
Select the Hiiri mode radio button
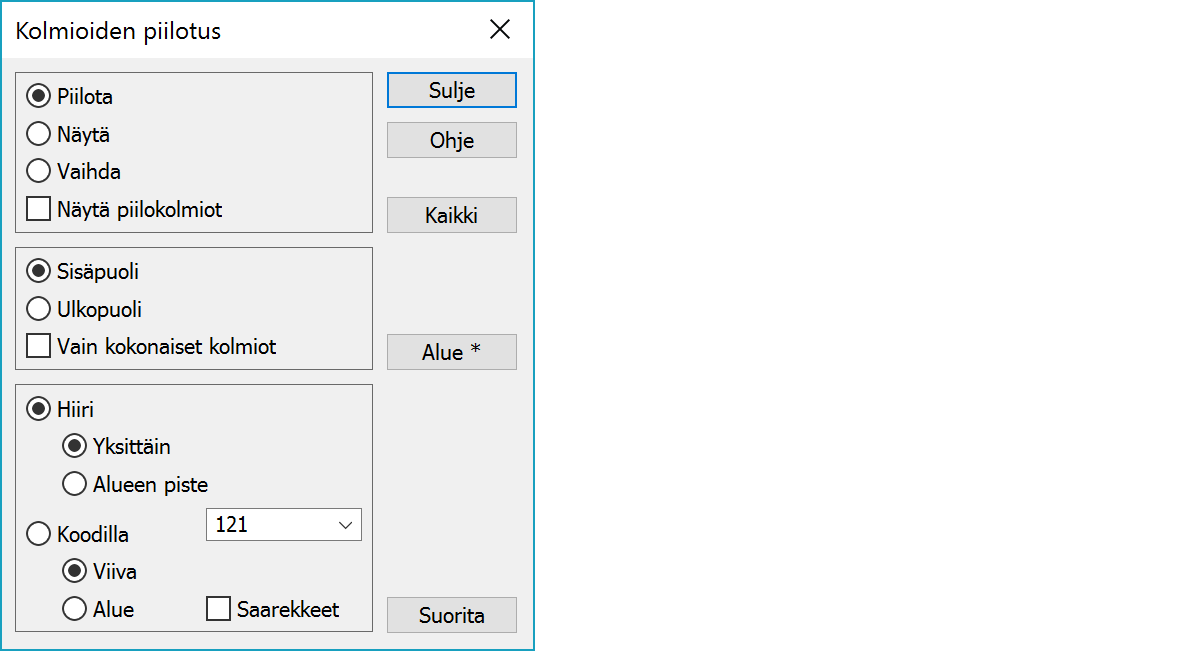[39, 409]
